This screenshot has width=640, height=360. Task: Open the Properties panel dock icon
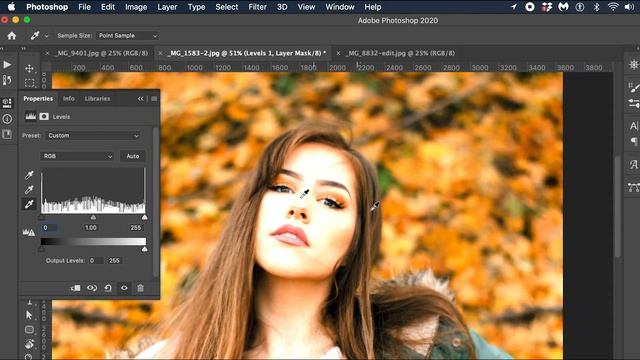click(x=7, y=102)
